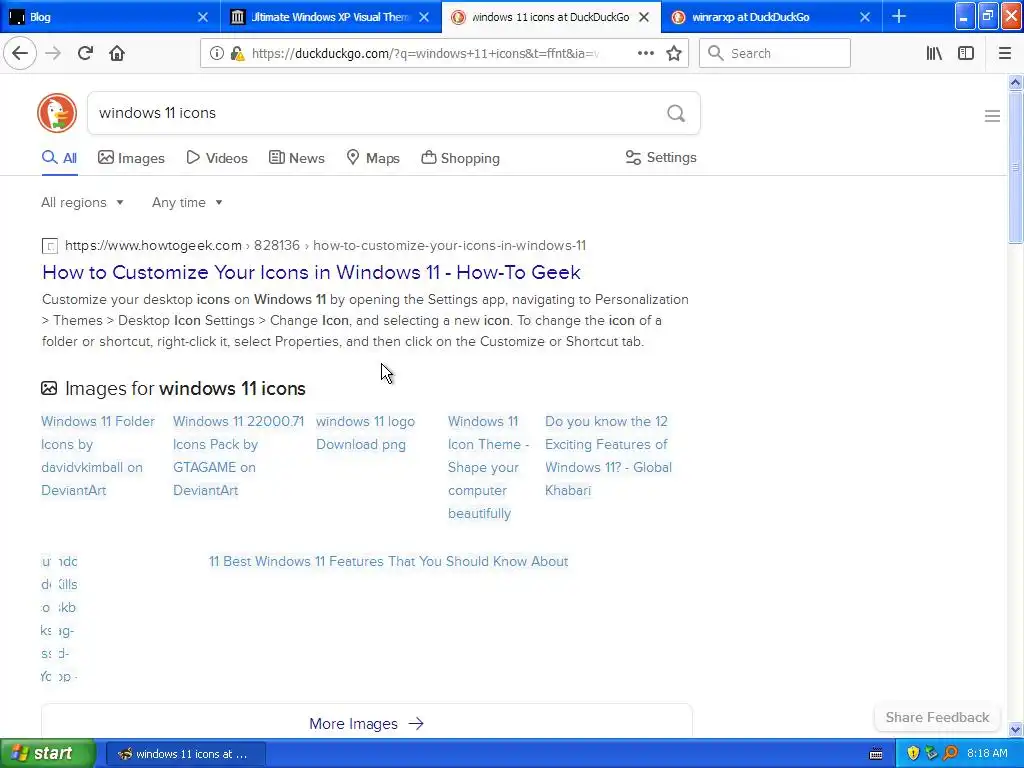Click the lock warning icon in address bar
This screenshot has height=768, width=1024.
(237, 54)
